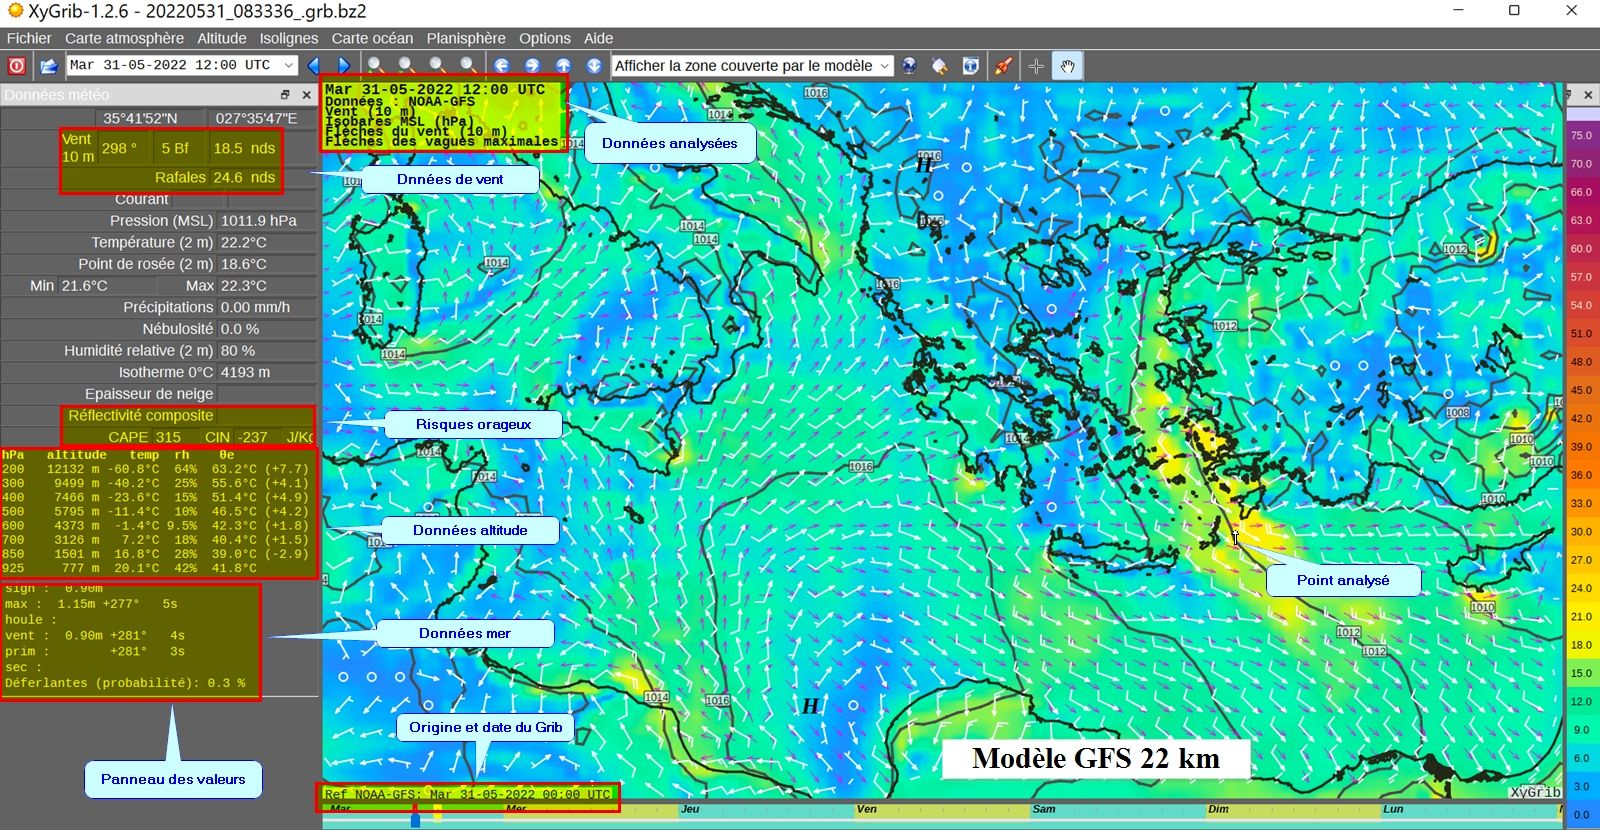This screenshot has height=830, width=1600.
Task: Open the Aide menu
Action: tap(598, 38)
